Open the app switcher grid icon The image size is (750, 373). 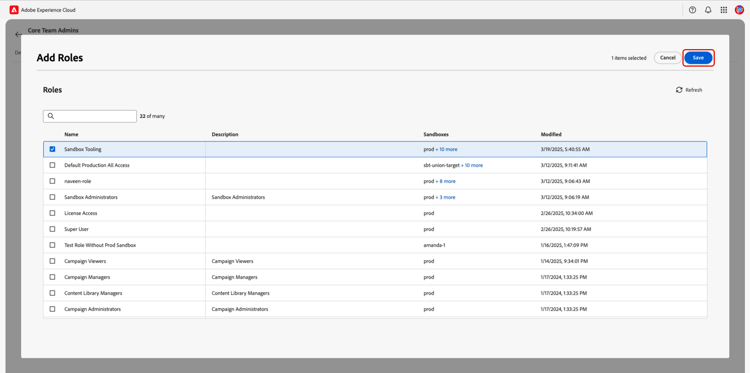tap(724, 10)
